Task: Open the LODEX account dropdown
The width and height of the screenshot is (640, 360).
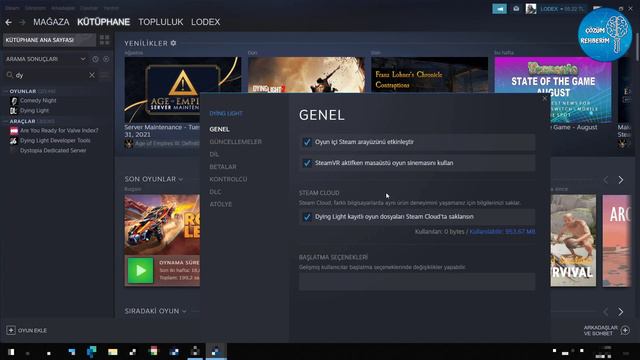Action: (562, 9)
